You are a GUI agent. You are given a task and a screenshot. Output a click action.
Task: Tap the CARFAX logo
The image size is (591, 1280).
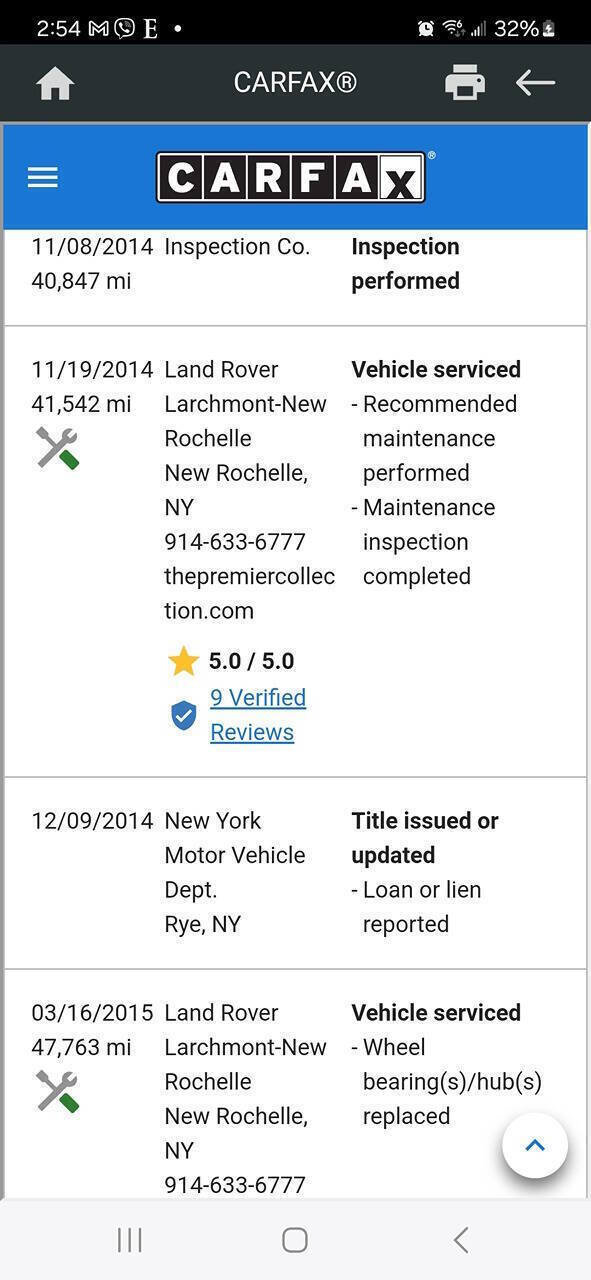(291, 177)
